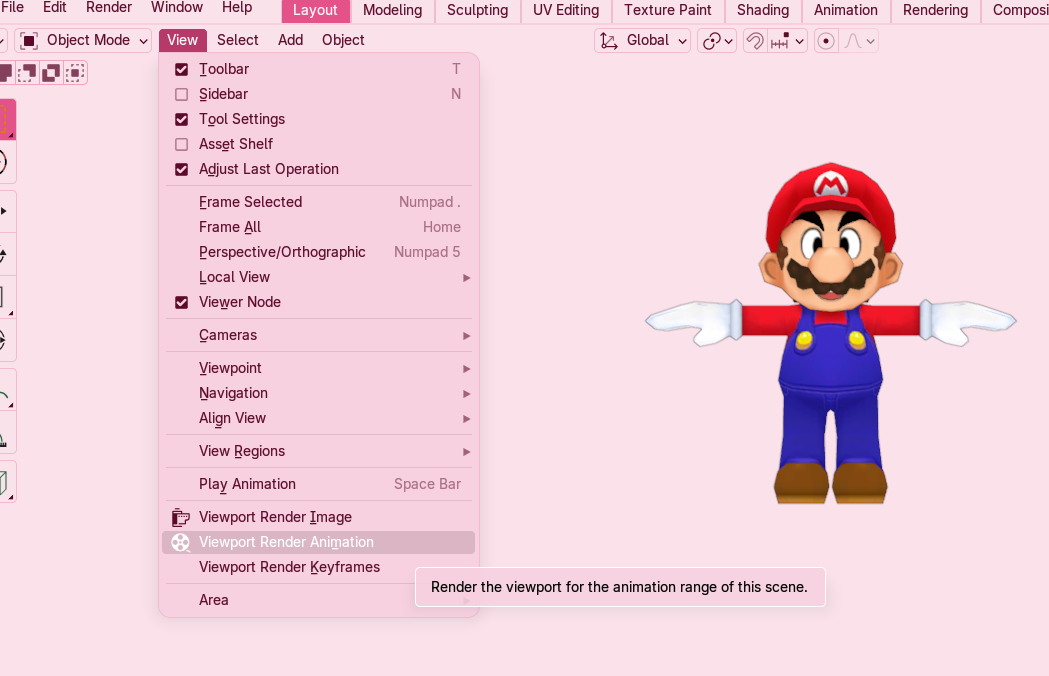
Task: Switch to the Rendering workspace tab
Action: pos(935,11)
